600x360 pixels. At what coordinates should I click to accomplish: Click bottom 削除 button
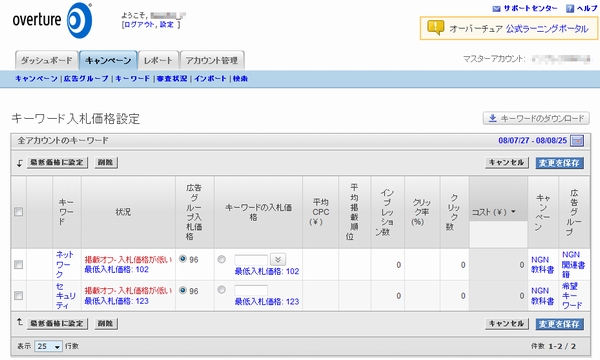(x=106, y=324)
